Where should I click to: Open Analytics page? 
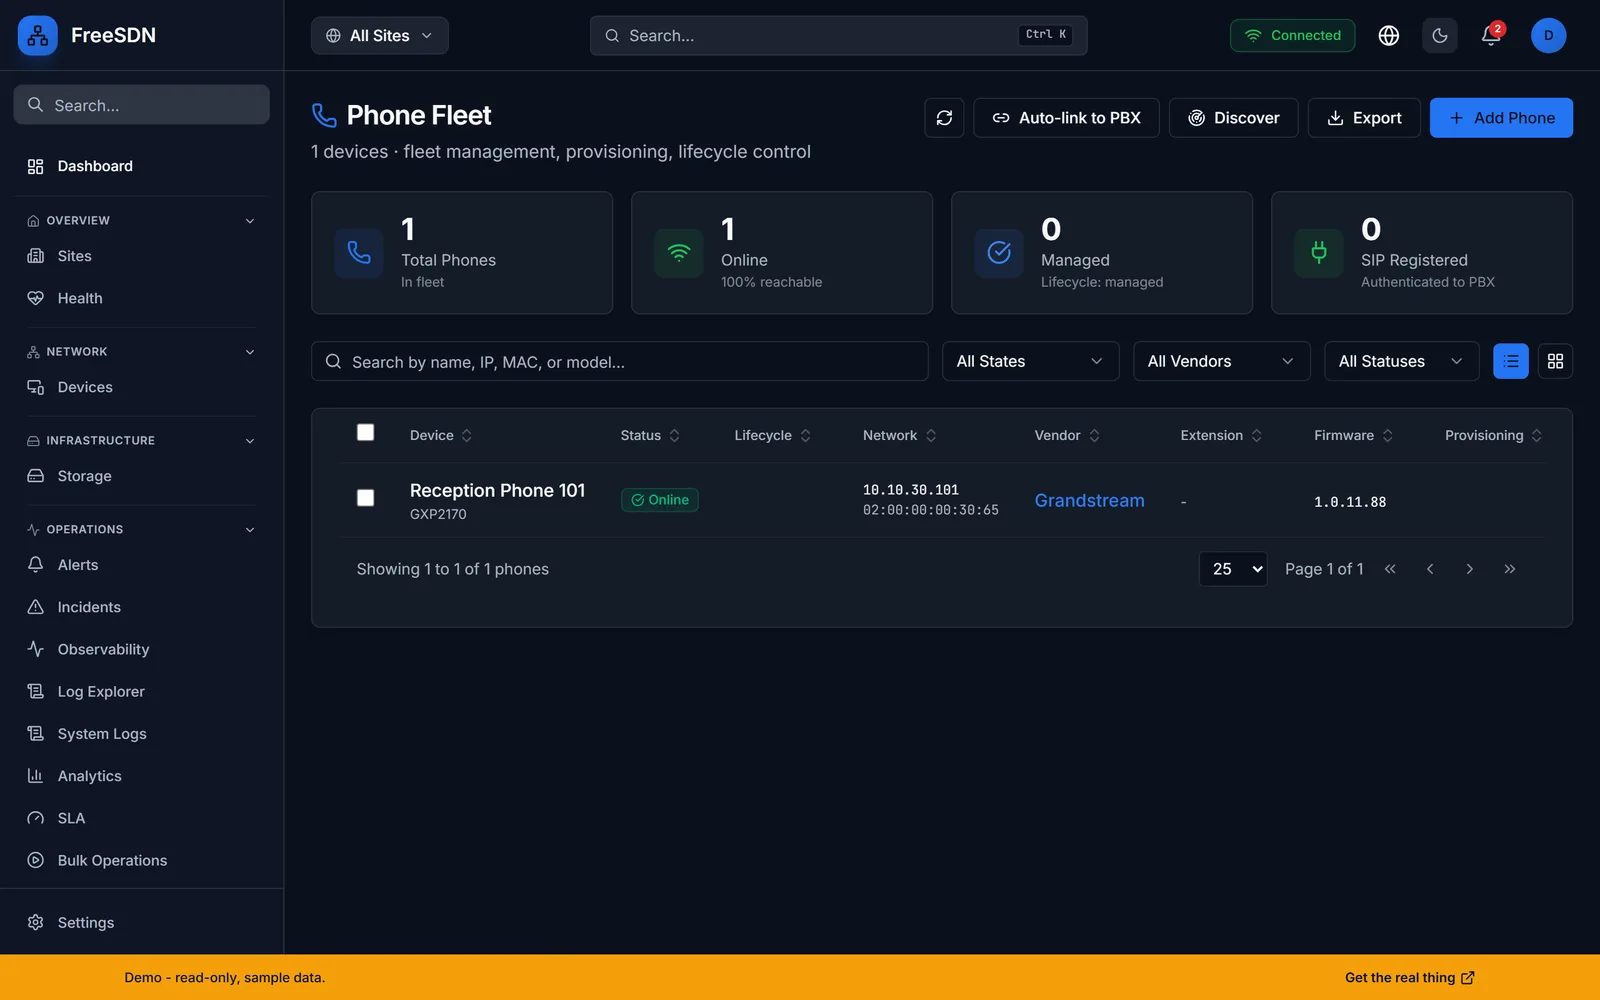point(141,776)
